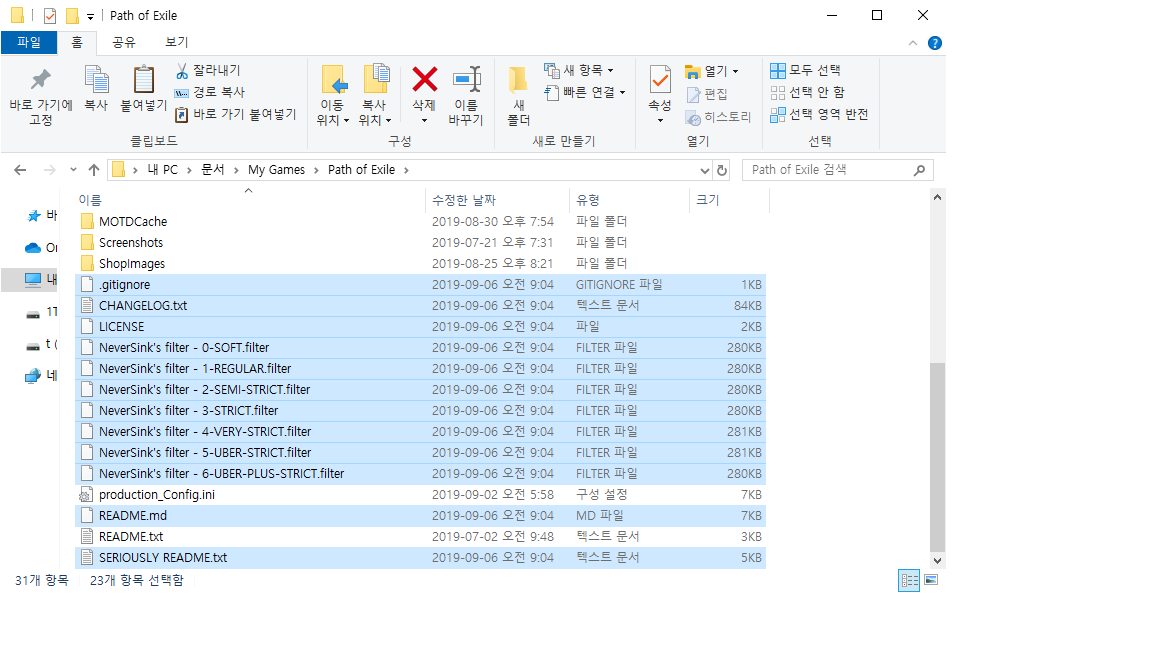Select the .gitignore file
1152x648 pixels.
pos(420,284)
